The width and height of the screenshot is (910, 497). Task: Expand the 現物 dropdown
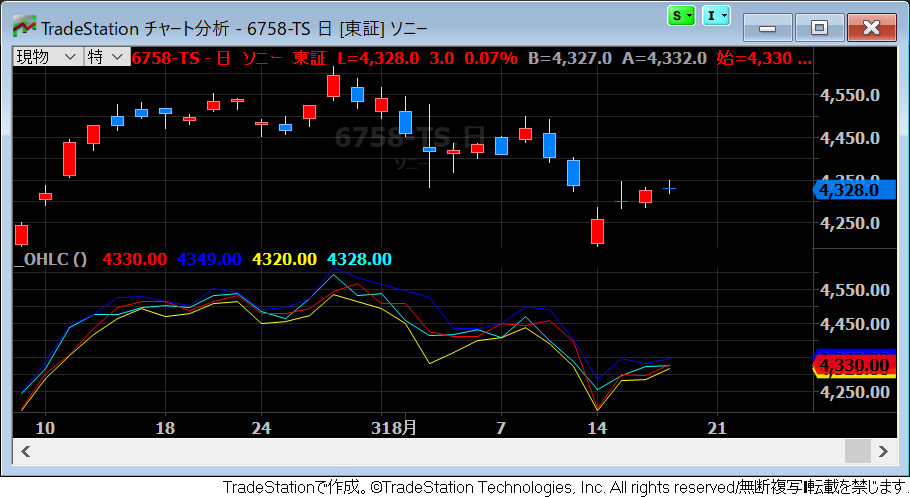[x=47, y=57]
